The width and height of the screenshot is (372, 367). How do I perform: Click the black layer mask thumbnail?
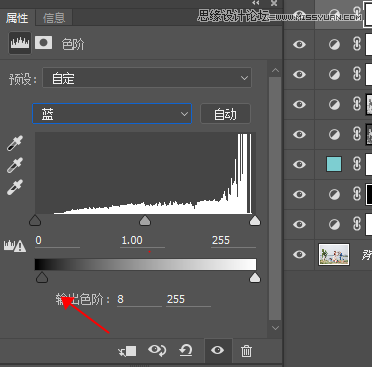[x=369, y=194]
